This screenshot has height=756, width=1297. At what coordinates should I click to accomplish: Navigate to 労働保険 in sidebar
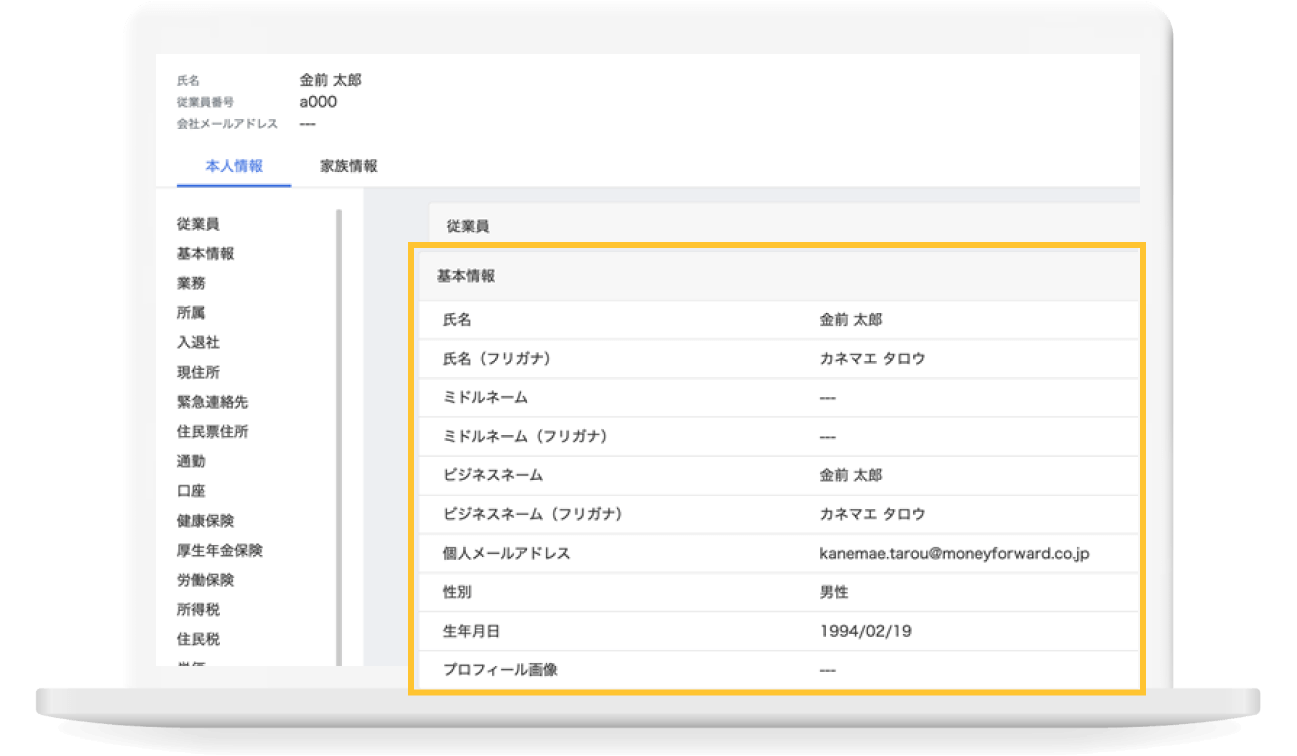coord(205,580)
